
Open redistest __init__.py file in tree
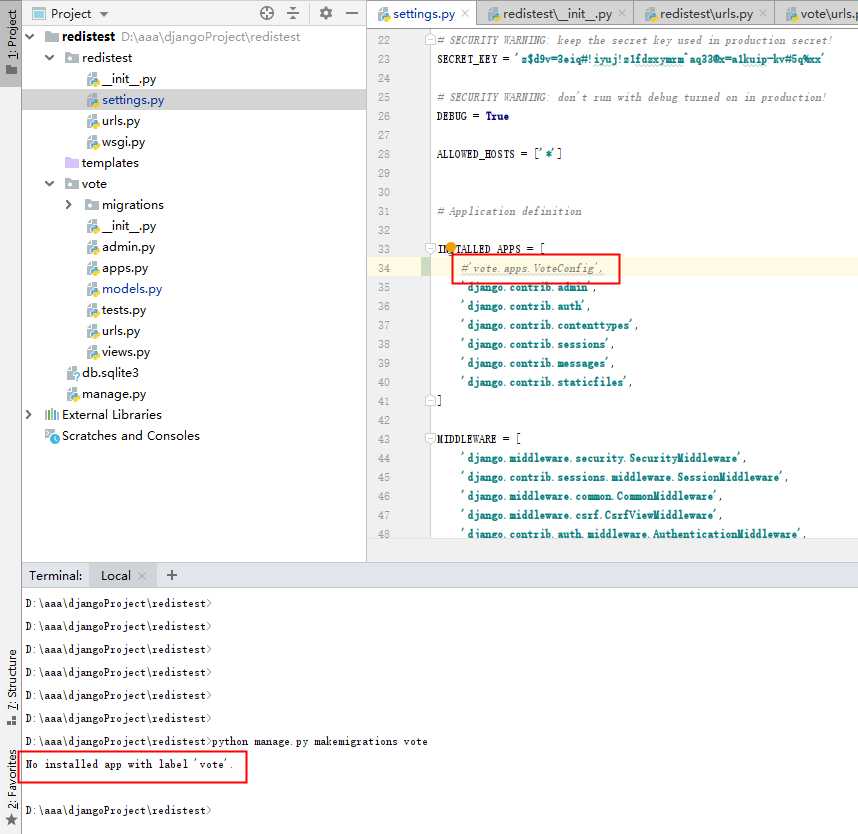pos(129,79)
